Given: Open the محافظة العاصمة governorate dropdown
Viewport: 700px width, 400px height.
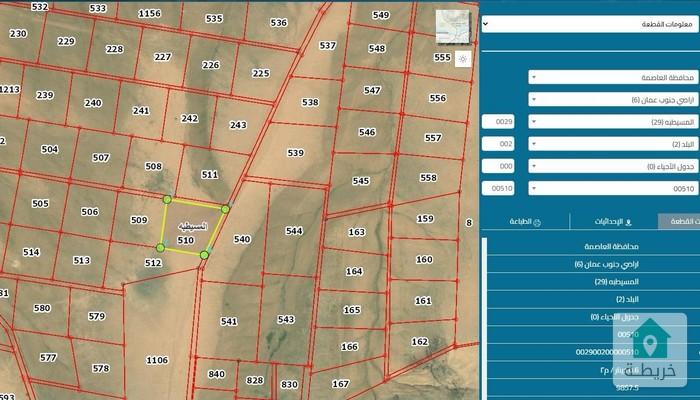Looking at the screenshot, I should [613, 77].
